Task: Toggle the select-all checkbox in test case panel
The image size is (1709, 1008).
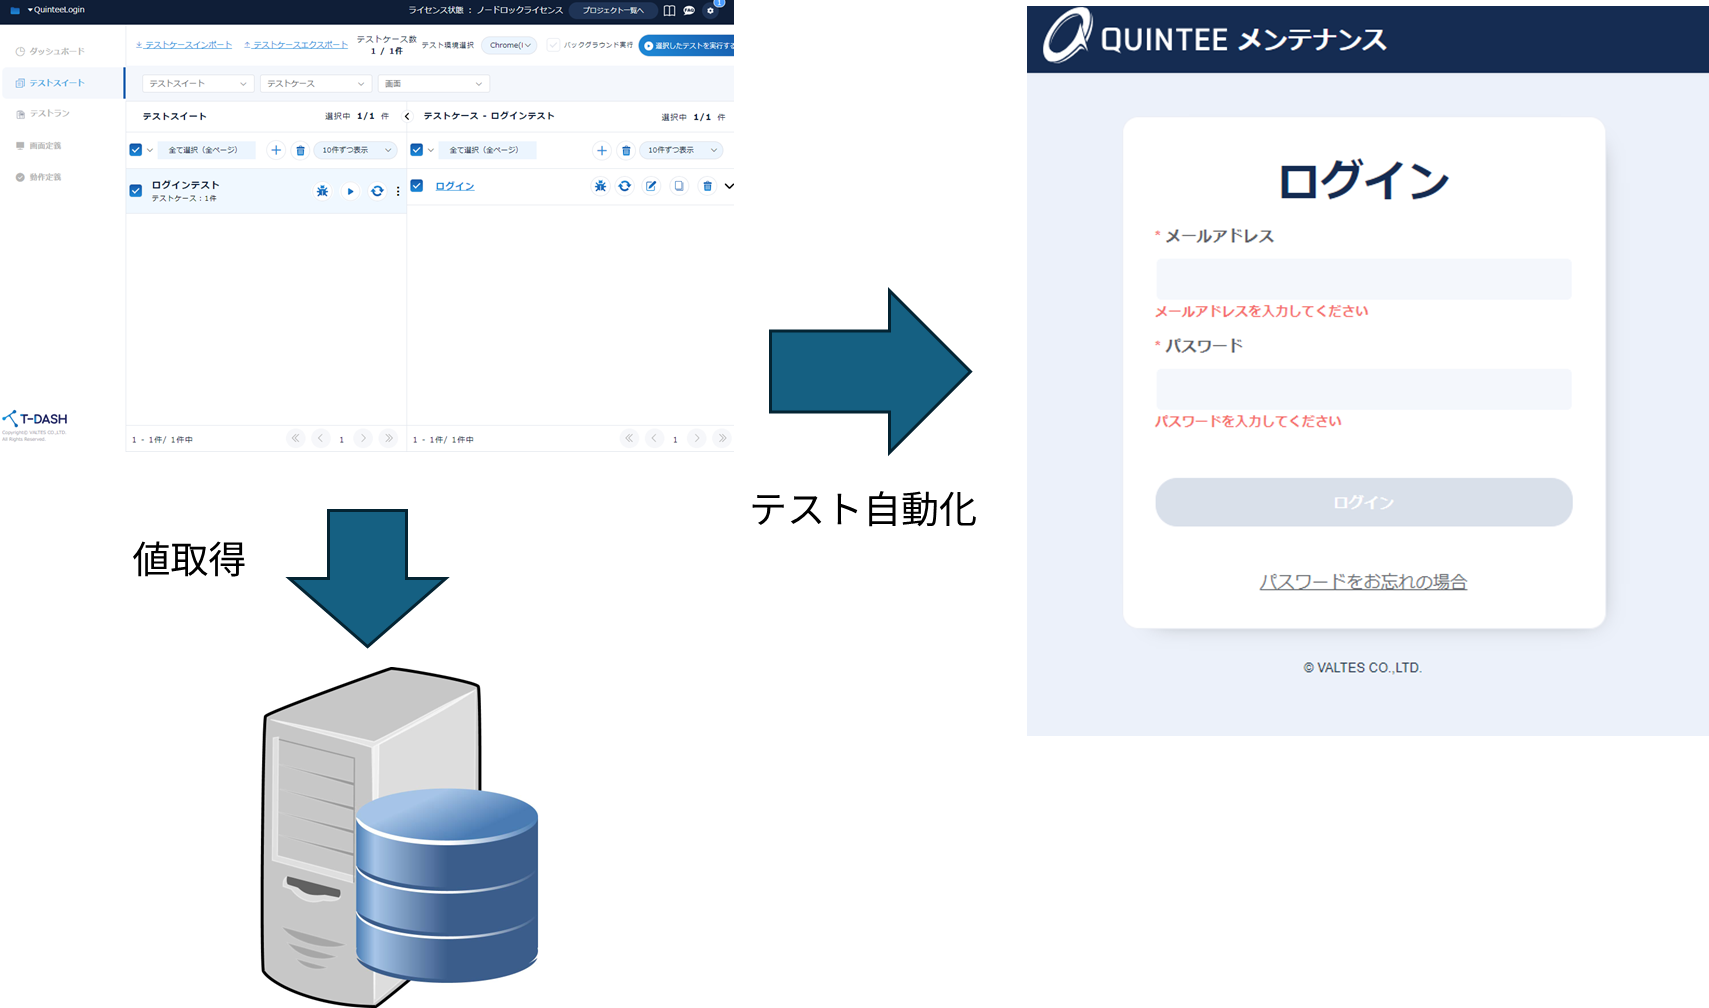Action: pyautogui.click(x=417, y=150)
